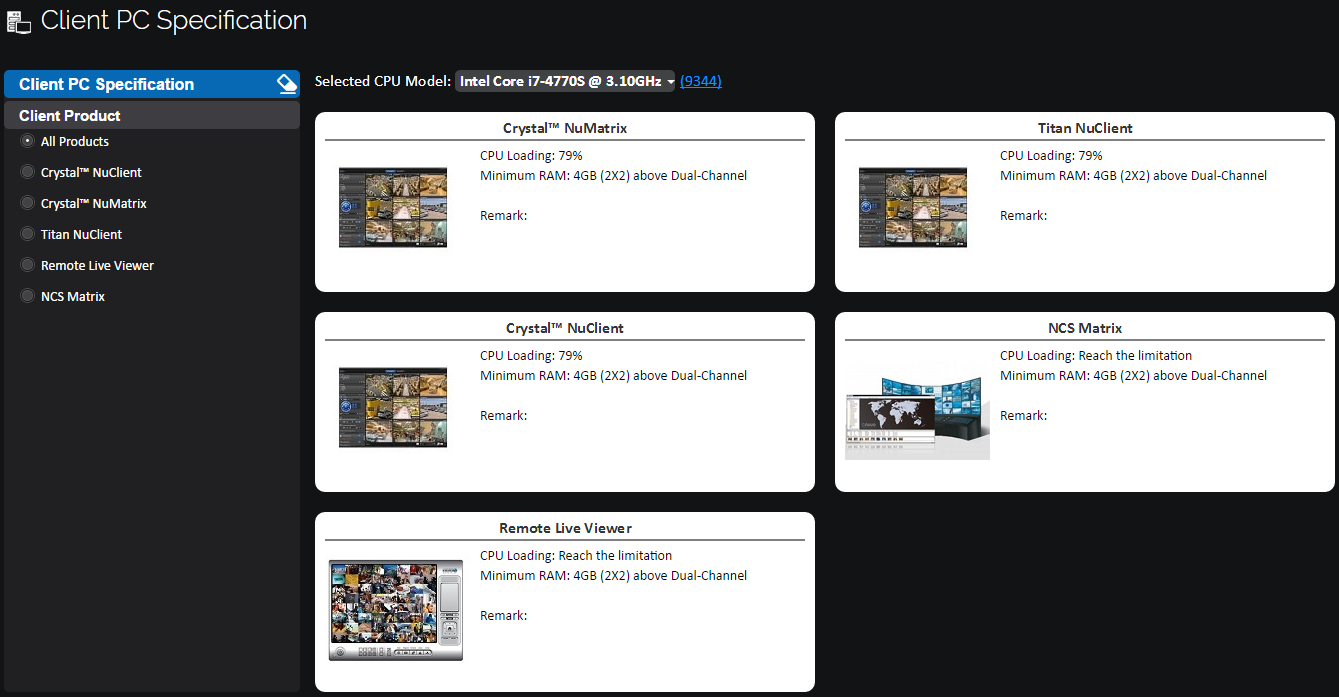
Task: Choose Remote Live Viewer radio option
Action: 28,265
